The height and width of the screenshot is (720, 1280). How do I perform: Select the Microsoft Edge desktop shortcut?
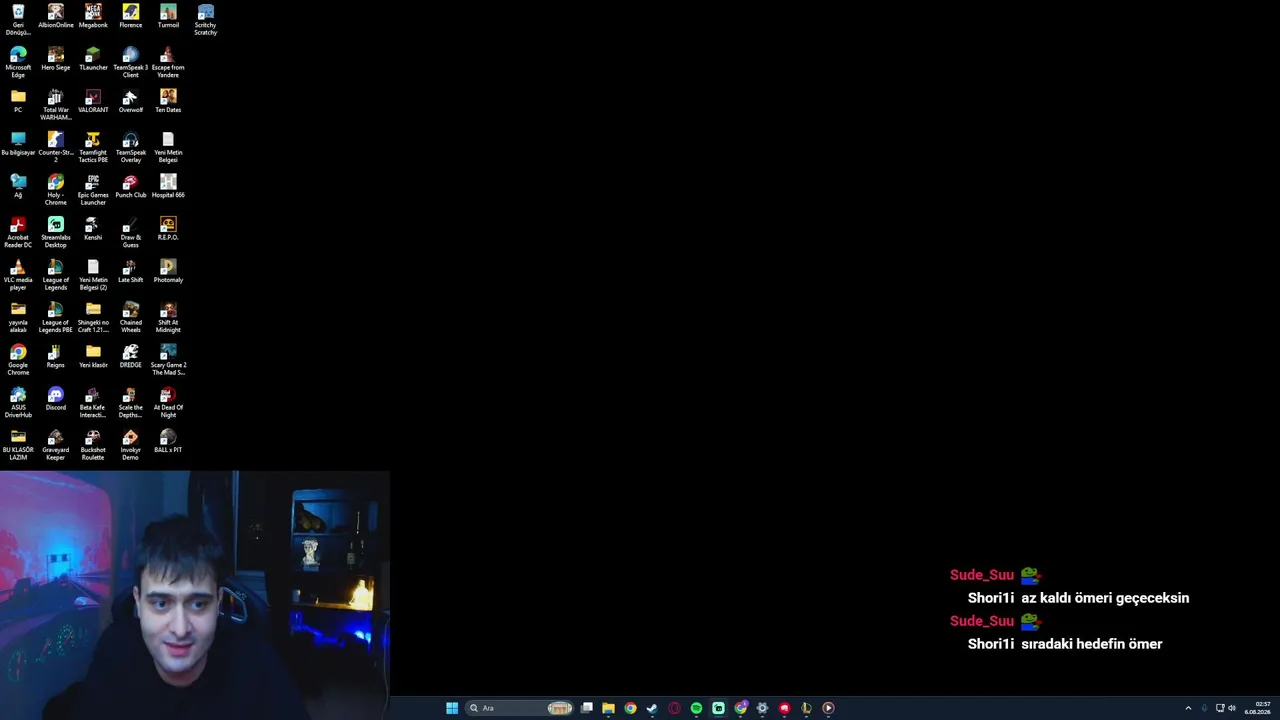18,61
